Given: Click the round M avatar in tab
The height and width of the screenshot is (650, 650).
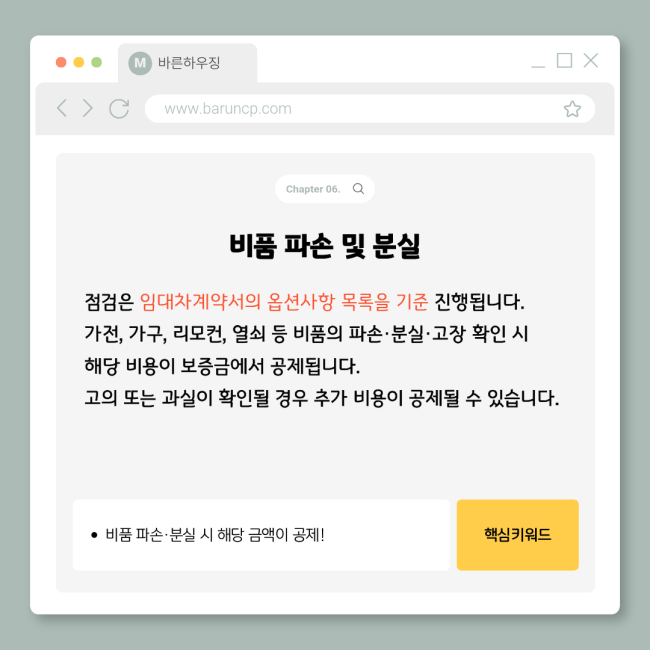Looking at the screenshot, I should (x=140, y=63).
